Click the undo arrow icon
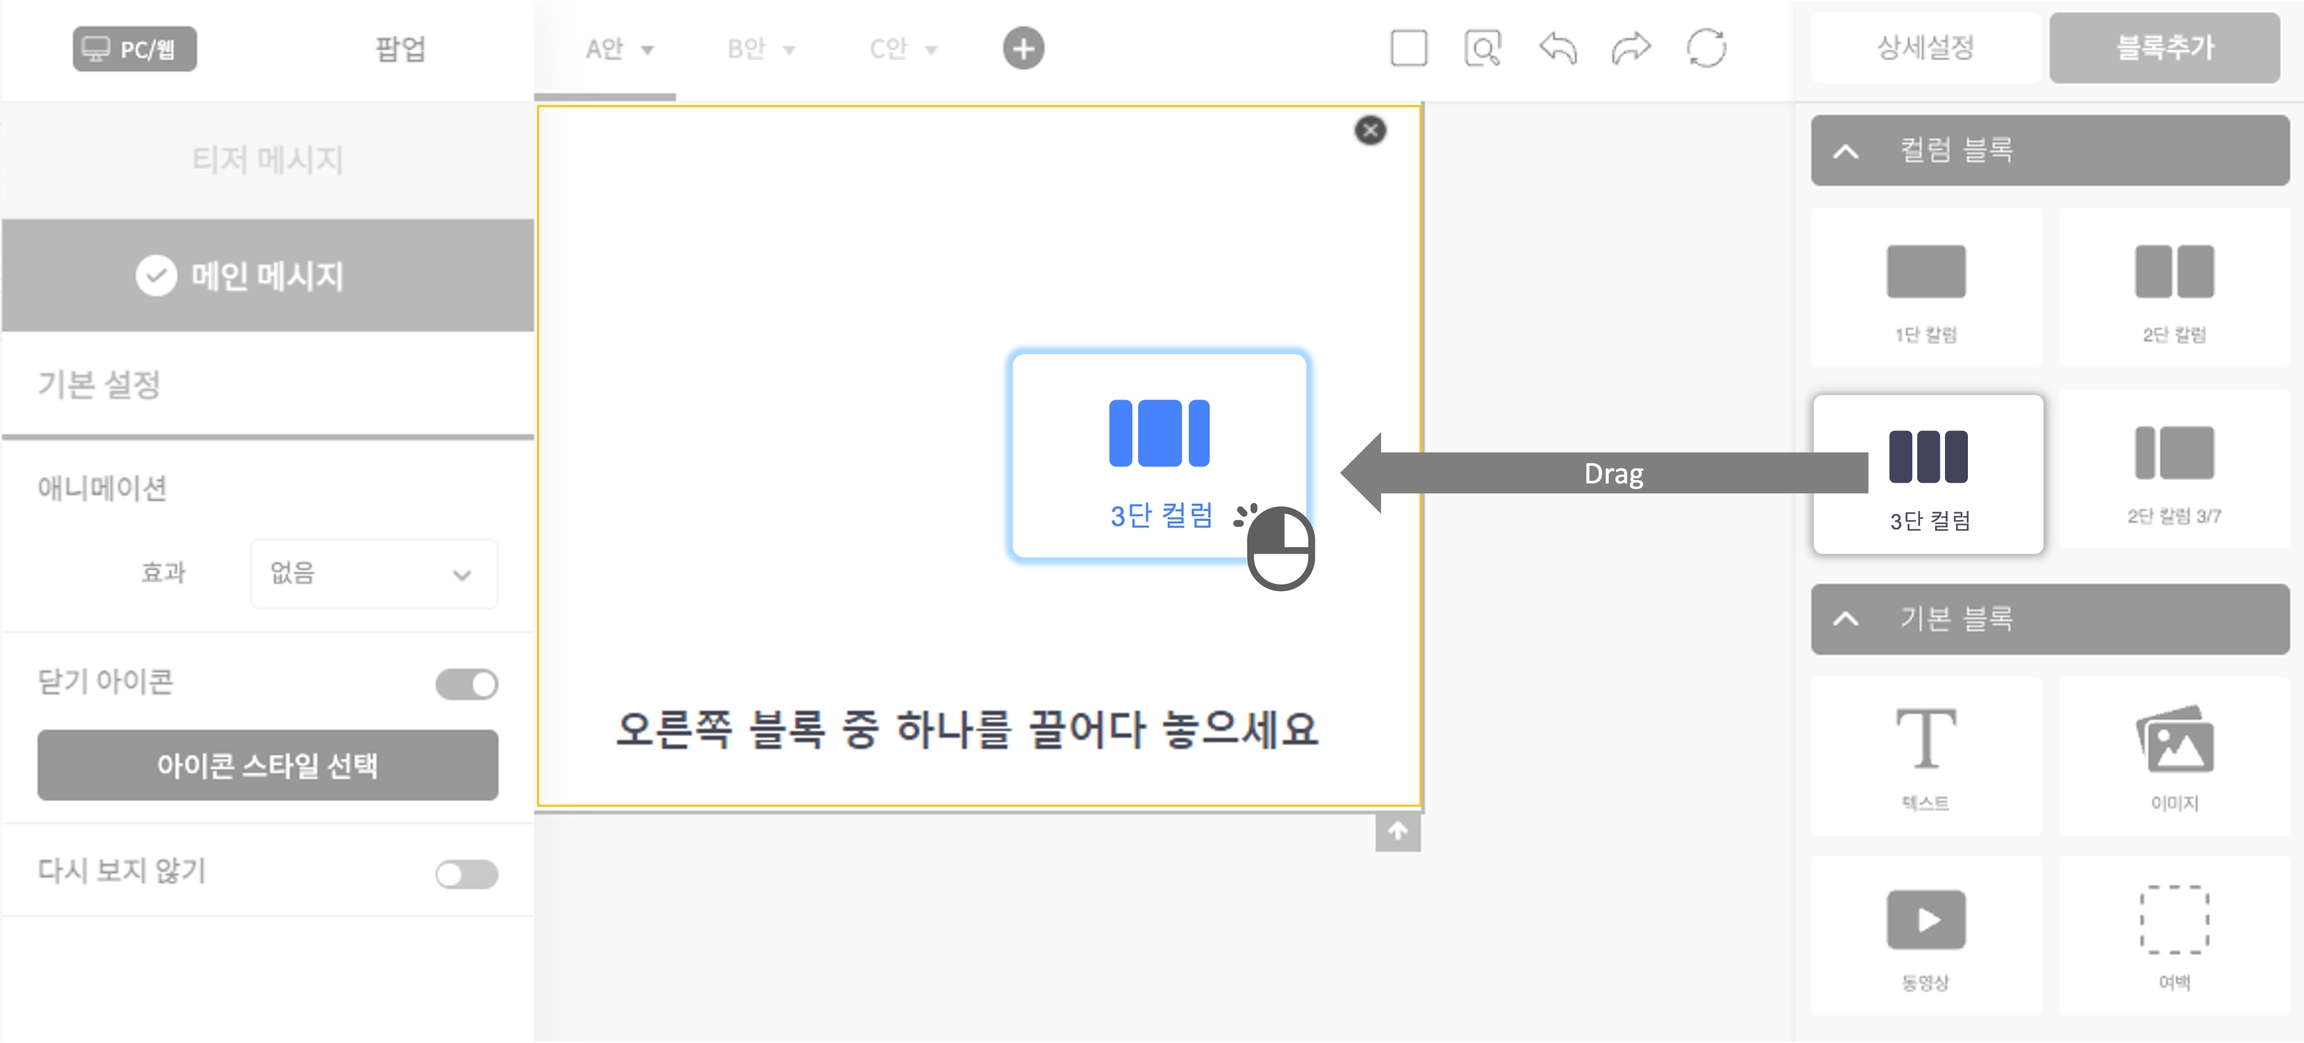The image size is (2304, 1043). 1557,48
